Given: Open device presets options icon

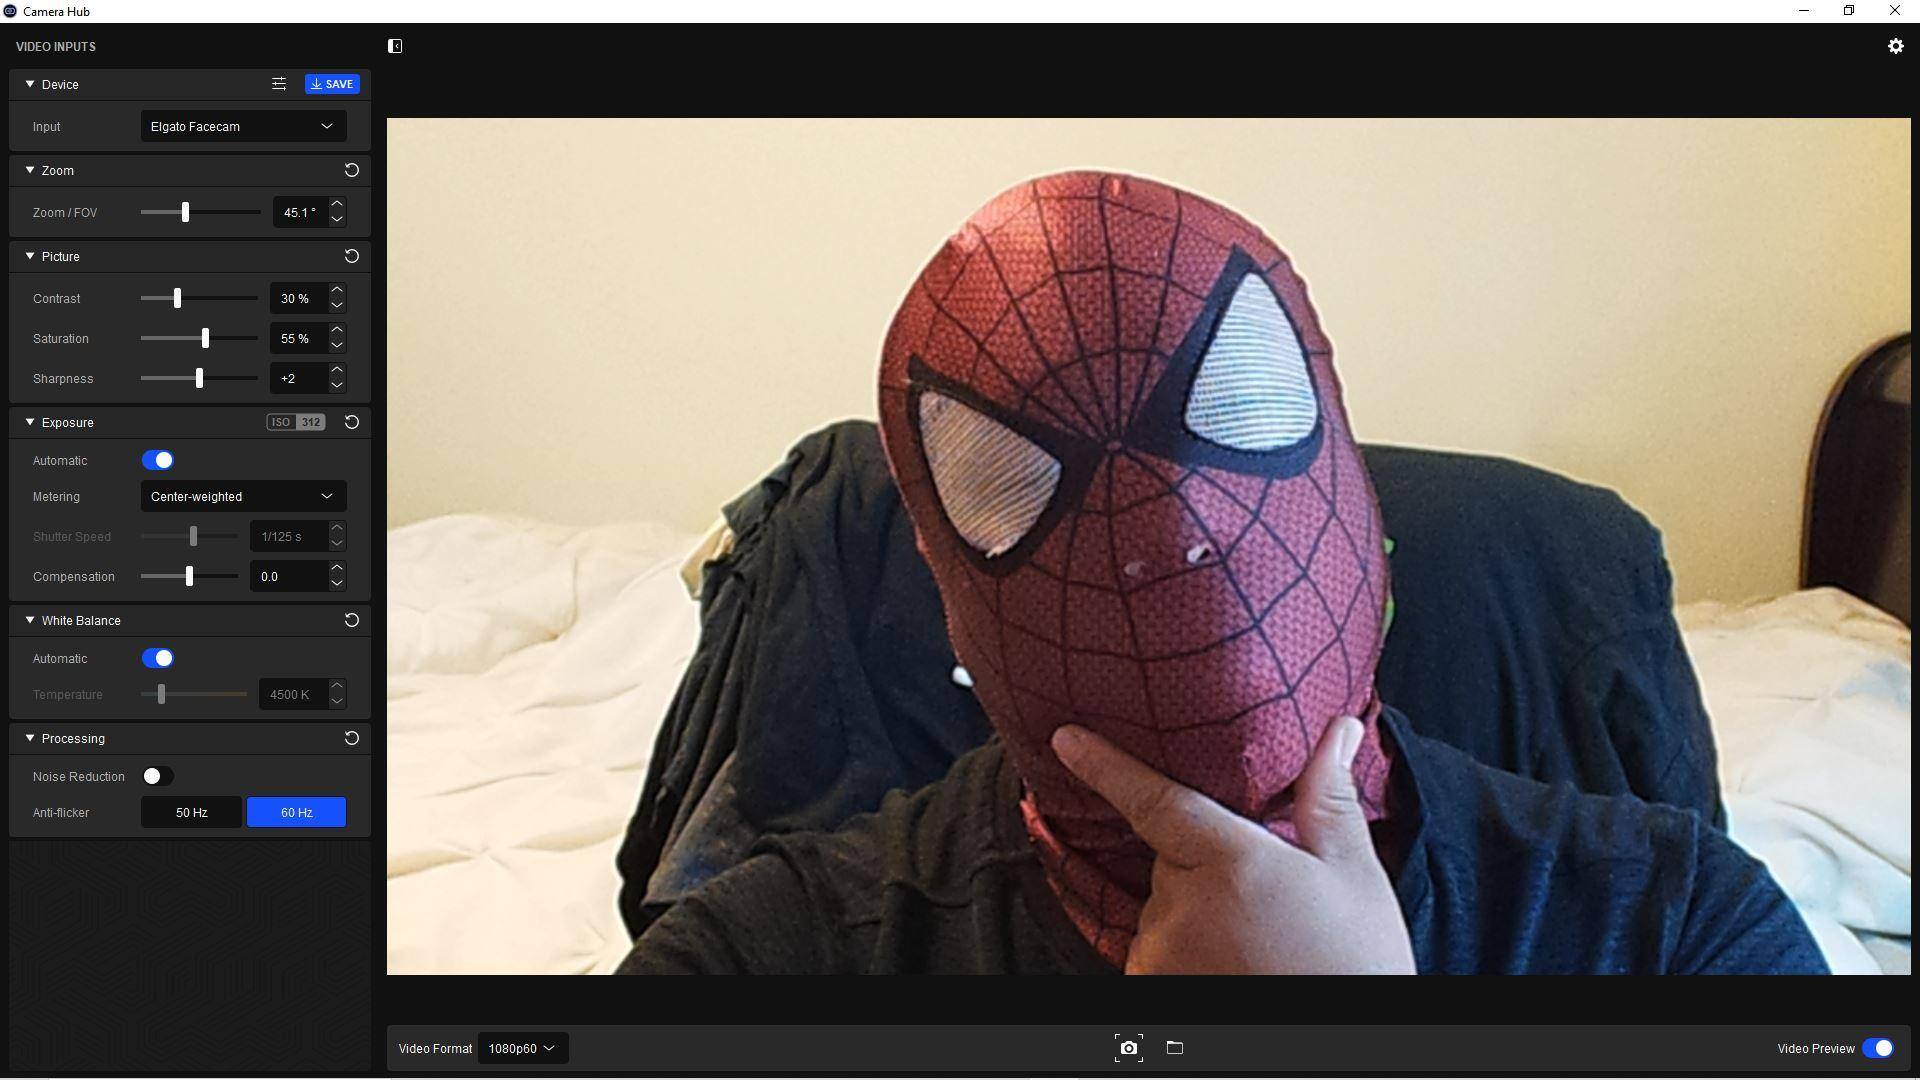Looking at the screenshot, I should click(279, 84).
